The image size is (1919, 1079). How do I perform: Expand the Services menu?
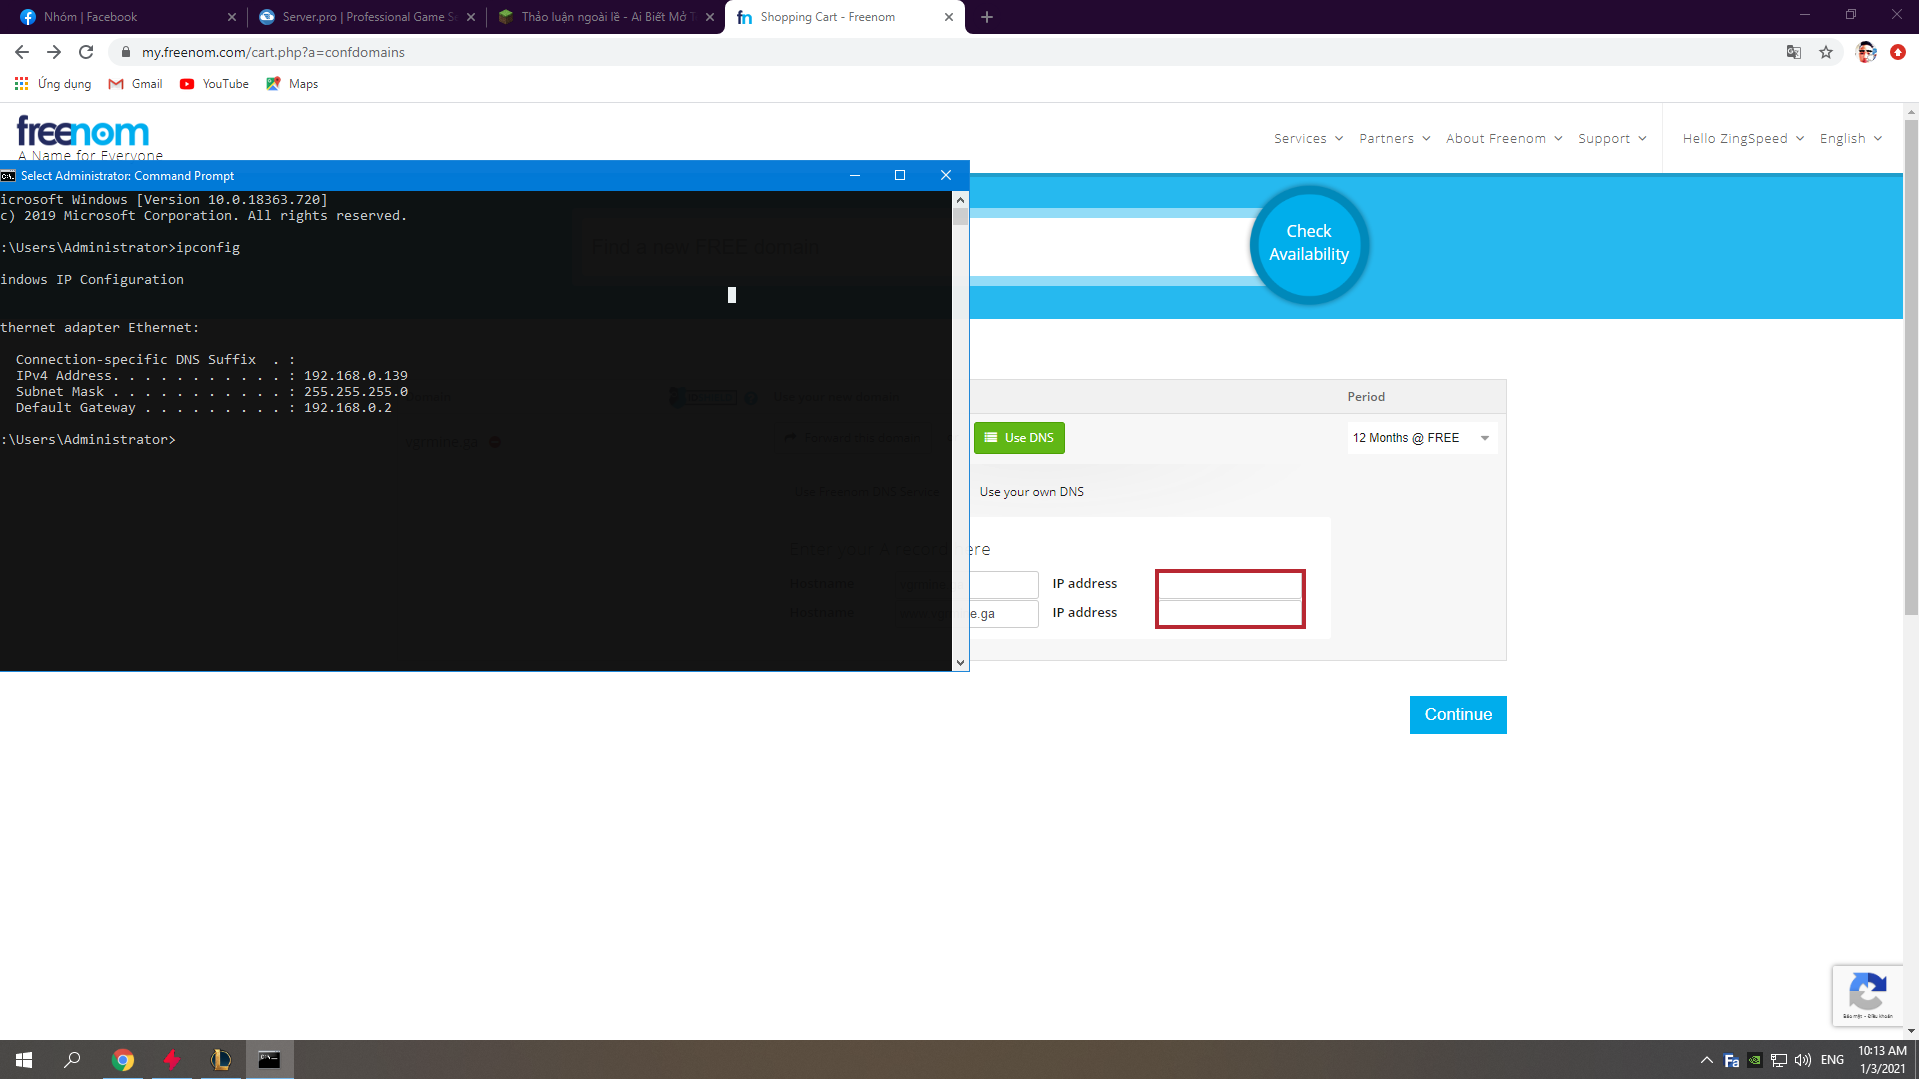(1308, 139)
